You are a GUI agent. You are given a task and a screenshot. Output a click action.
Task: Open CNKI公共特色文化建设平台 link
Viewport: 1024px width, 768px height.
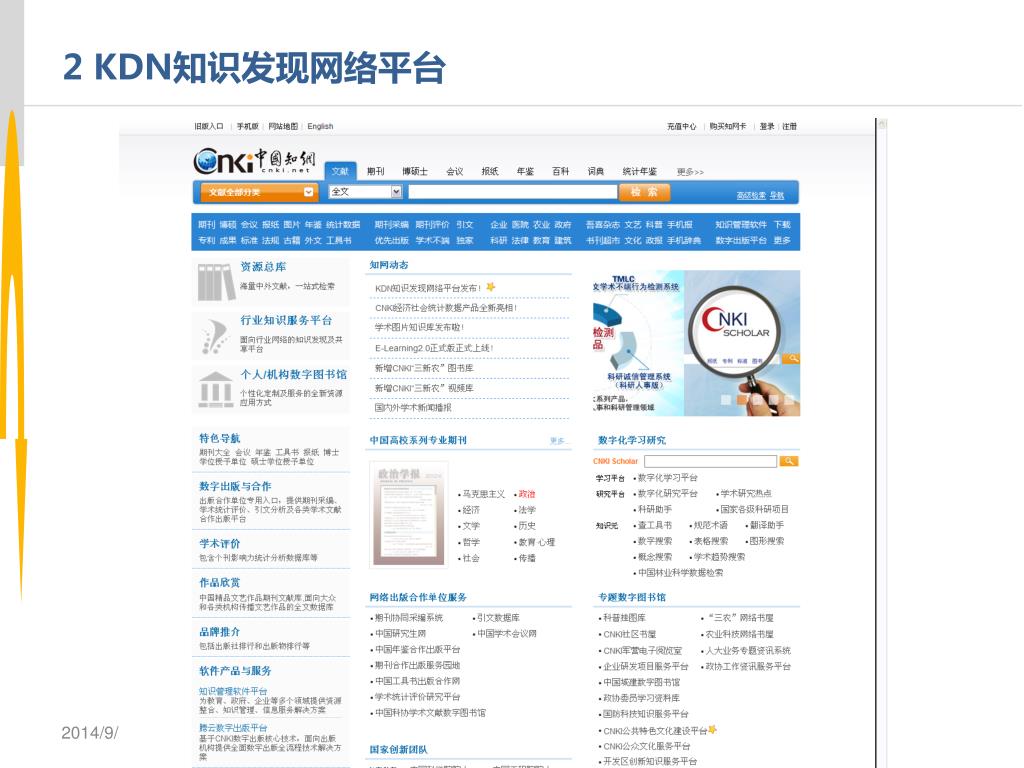[655, 731]
